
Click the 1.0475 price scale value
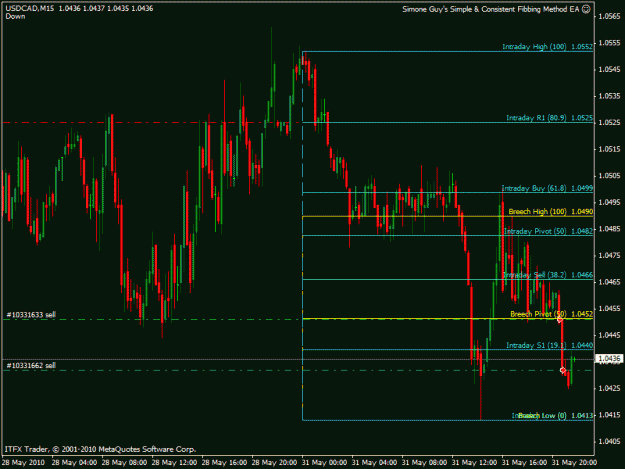pyautogui.click(x=609, y=255)
